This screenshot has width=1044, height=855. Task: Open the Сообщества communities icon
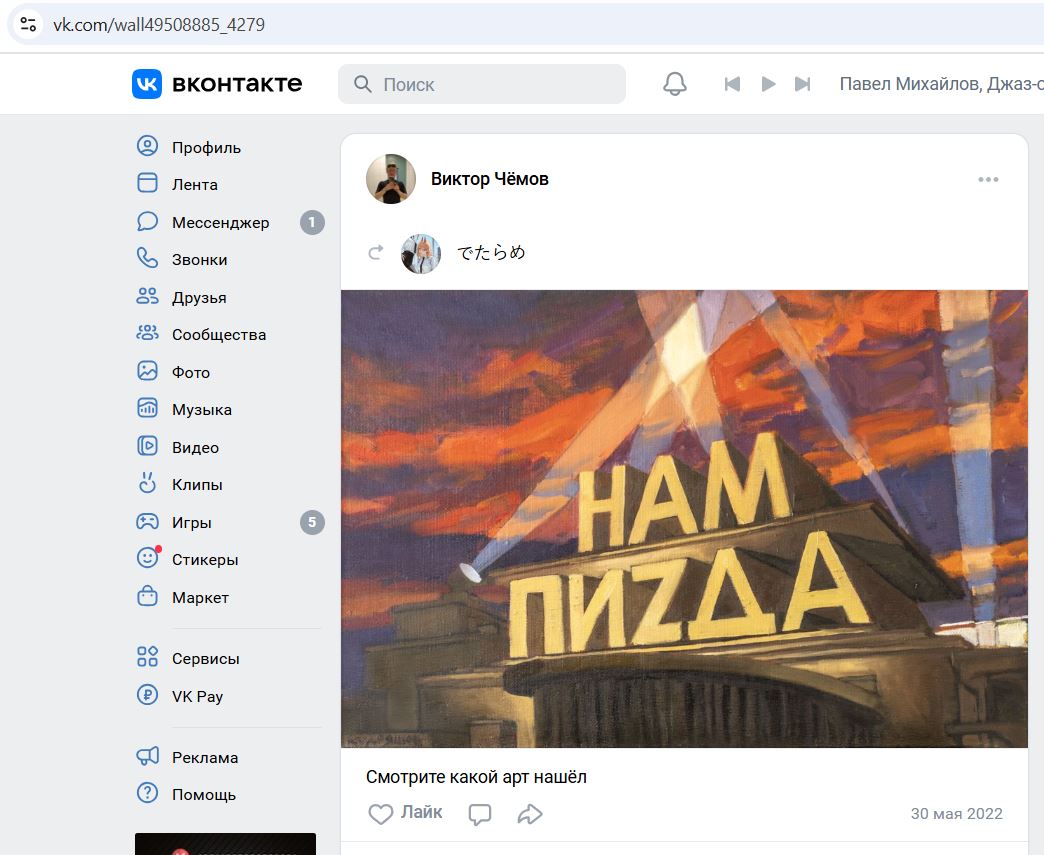pos(147,333)
